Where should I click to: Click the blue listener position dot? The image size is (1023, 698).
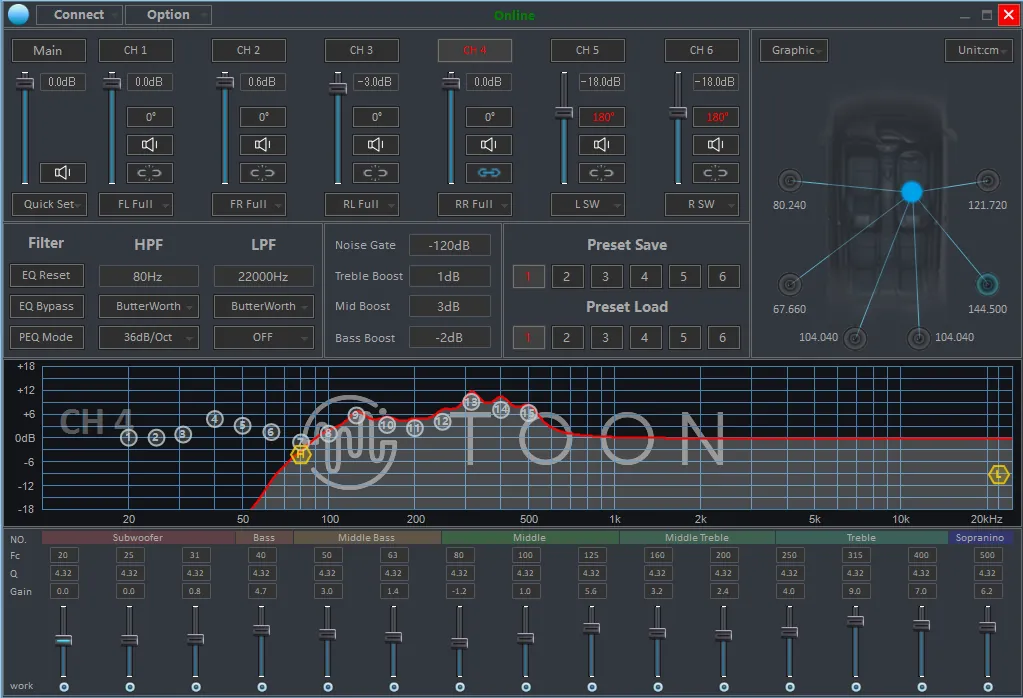(911, 192)
